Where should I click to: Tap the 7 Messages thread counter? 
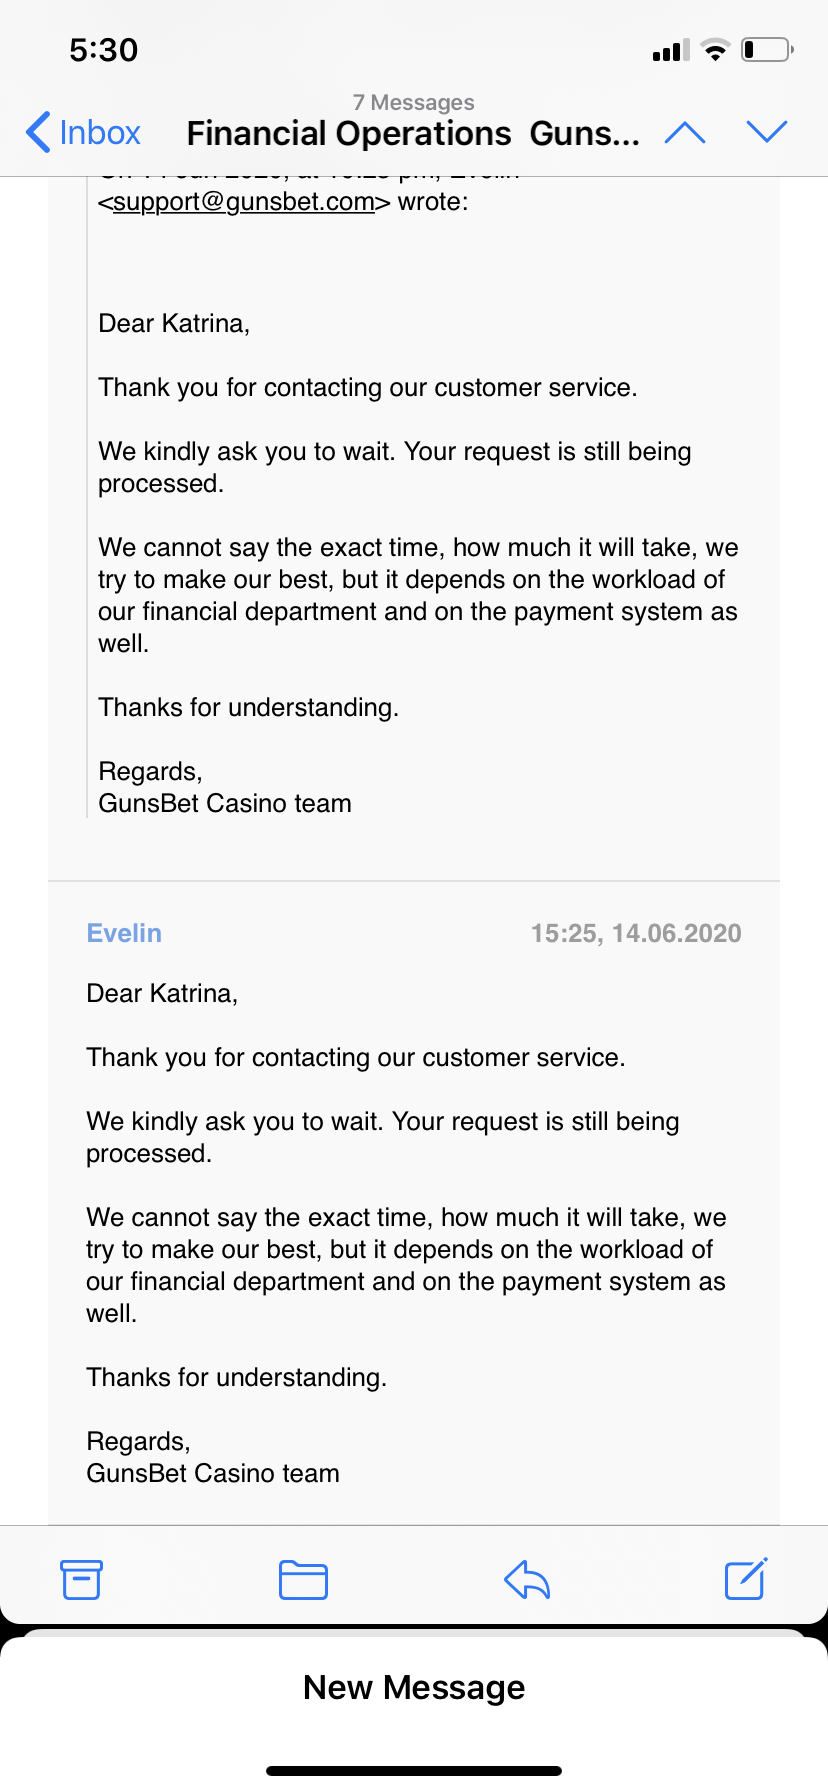[x=414, y=102]
